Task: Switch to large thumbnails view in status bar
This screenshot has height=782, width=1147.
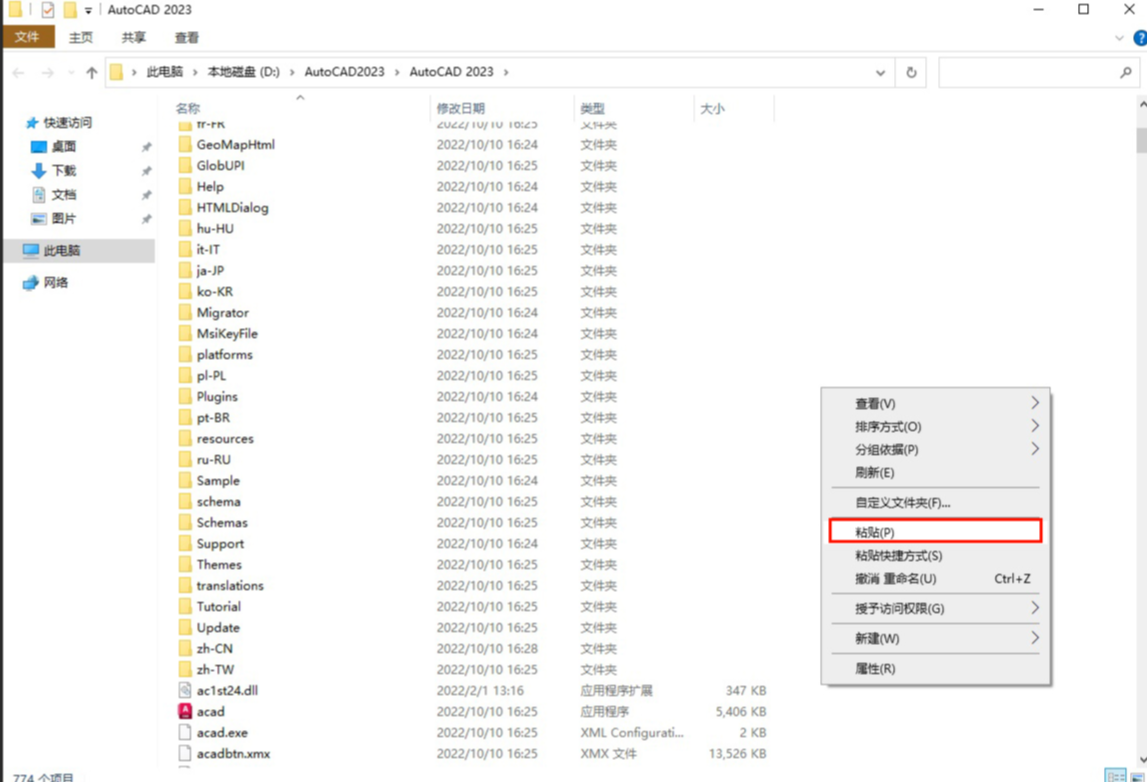Action: point(1135,776)
